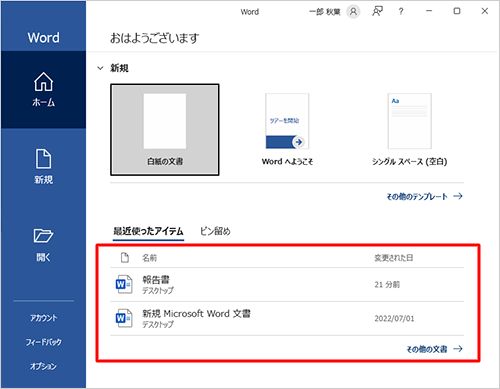This screenshot has width=500, height=389.
Task: Open recent file 新規 Microsoft Word 文書
Action: [287, 318]
